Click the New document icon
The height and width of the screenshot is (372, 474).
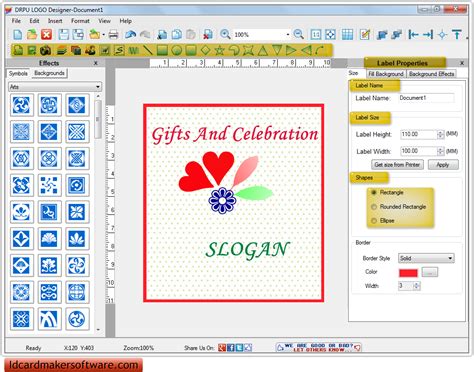point(18,34)
